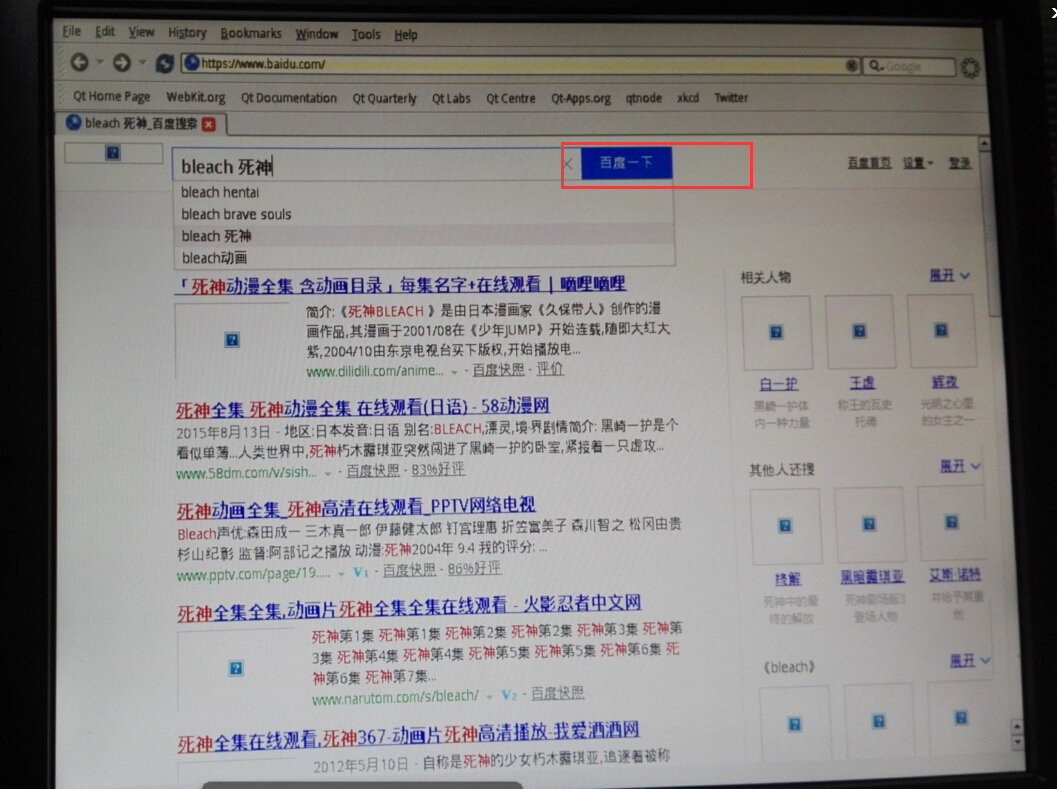This screenshot has height=789, width=1057.
Task: Open 百度快照 for dilidili result
Action: 498,370
